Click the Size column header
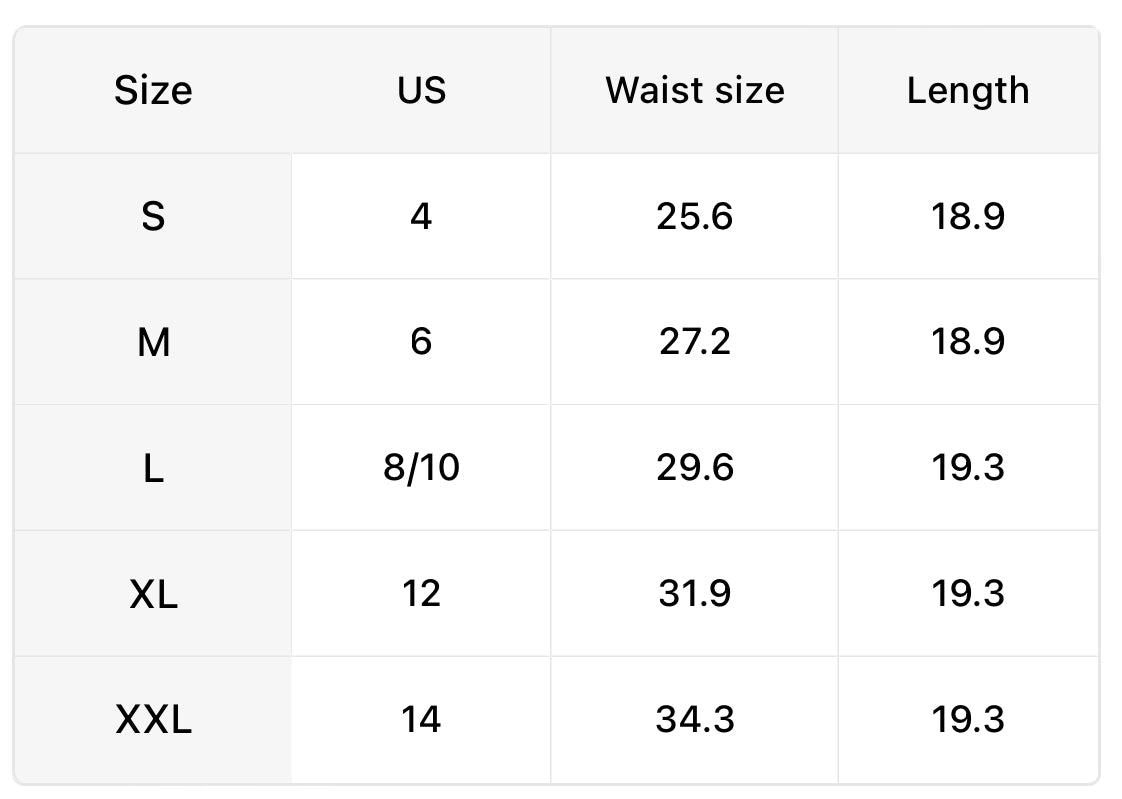1122x799 pixels. (153, 91)
